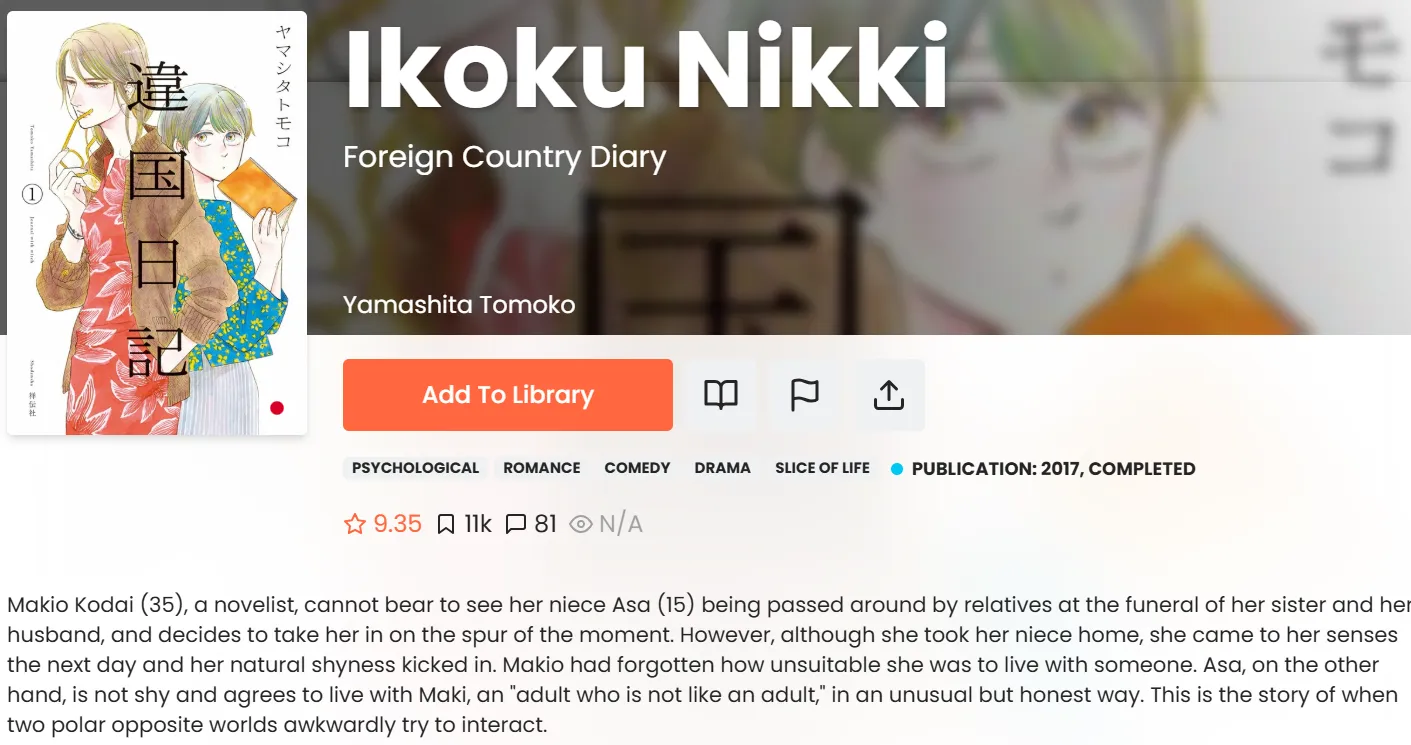The height and width of the screenshot is (745, 1411).
Task: Select the Comedy genre tag
Action: 637,468
